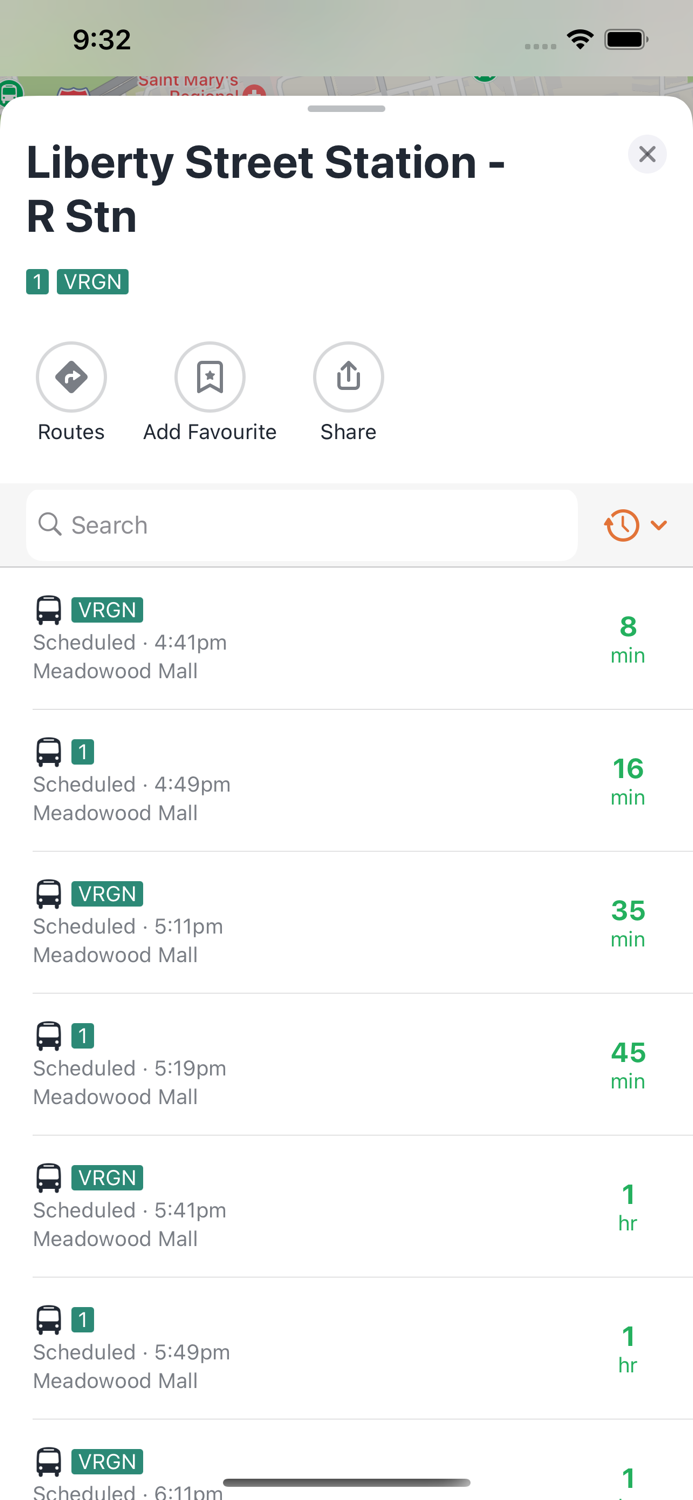Tap the Add Favourite bookmark icon
The image size is (693, 1500).
tap(210, 377)
